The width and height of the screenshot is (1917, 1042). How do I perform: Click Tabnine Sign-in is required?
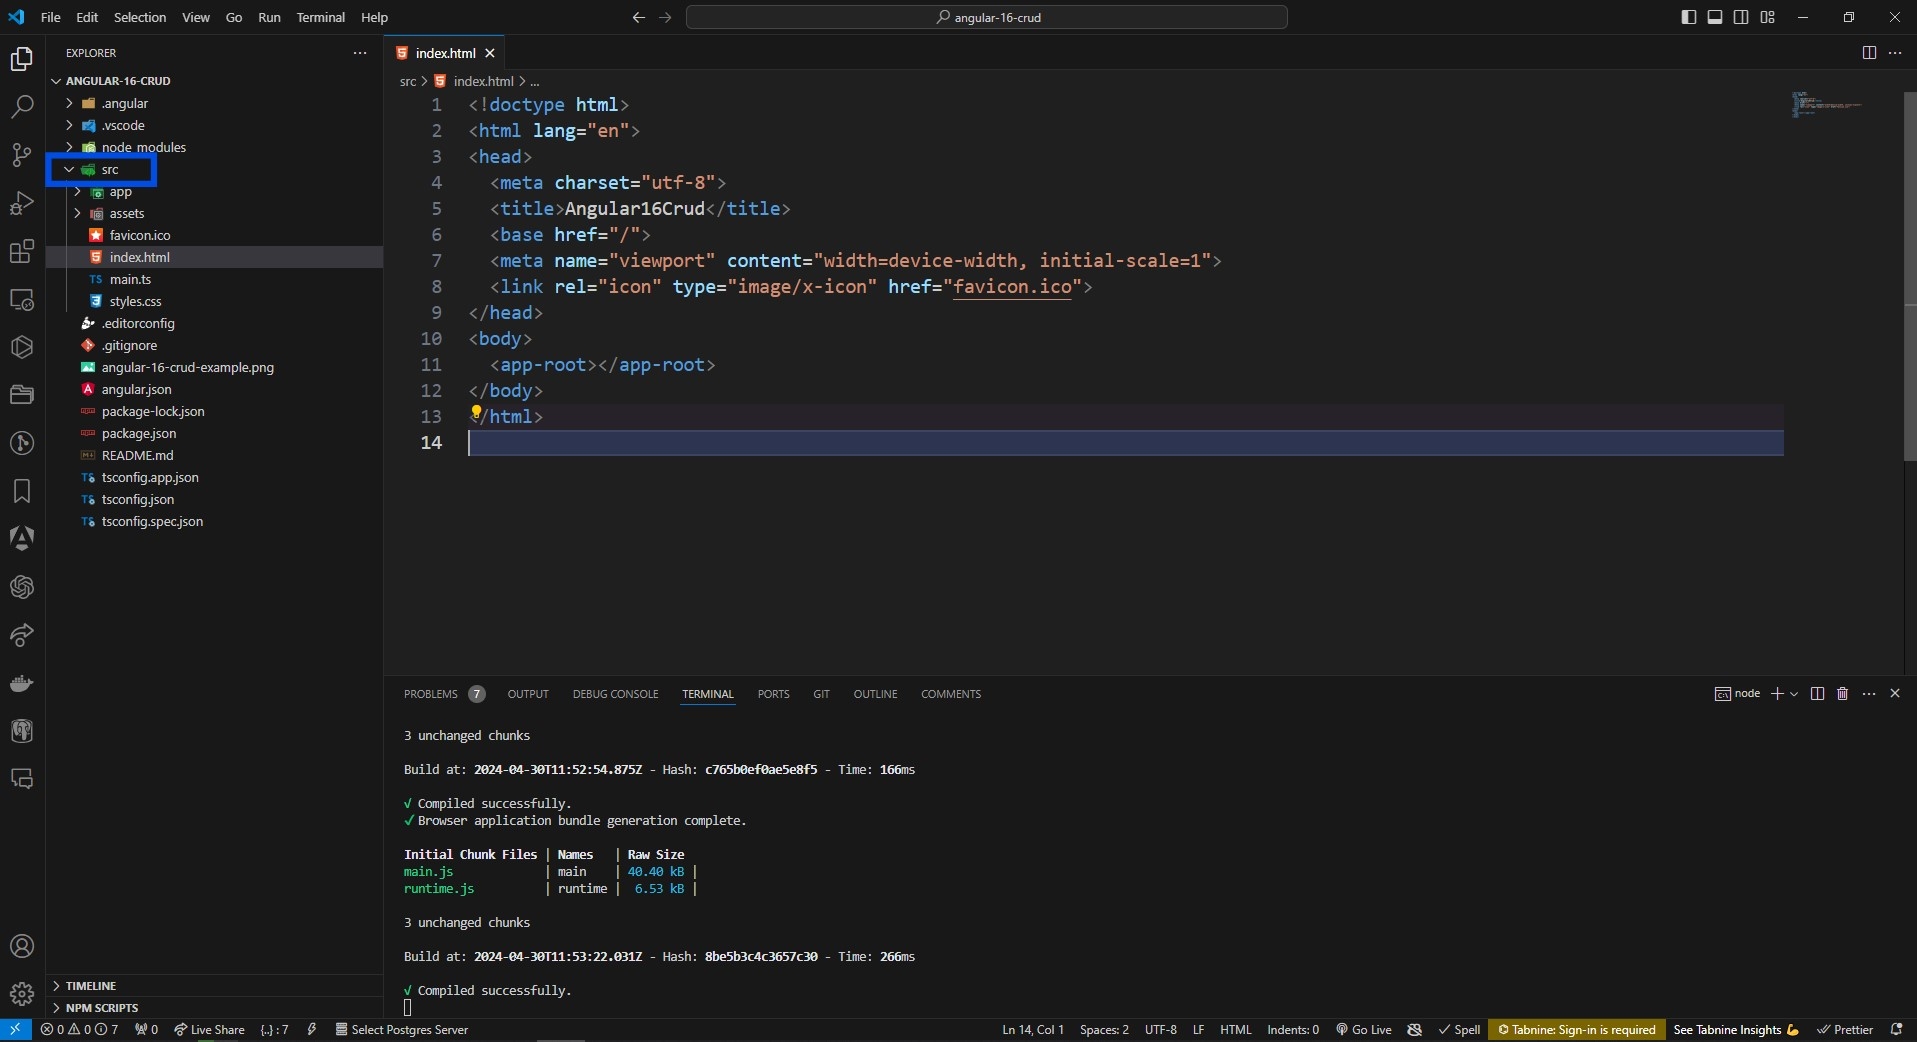1576,1029
